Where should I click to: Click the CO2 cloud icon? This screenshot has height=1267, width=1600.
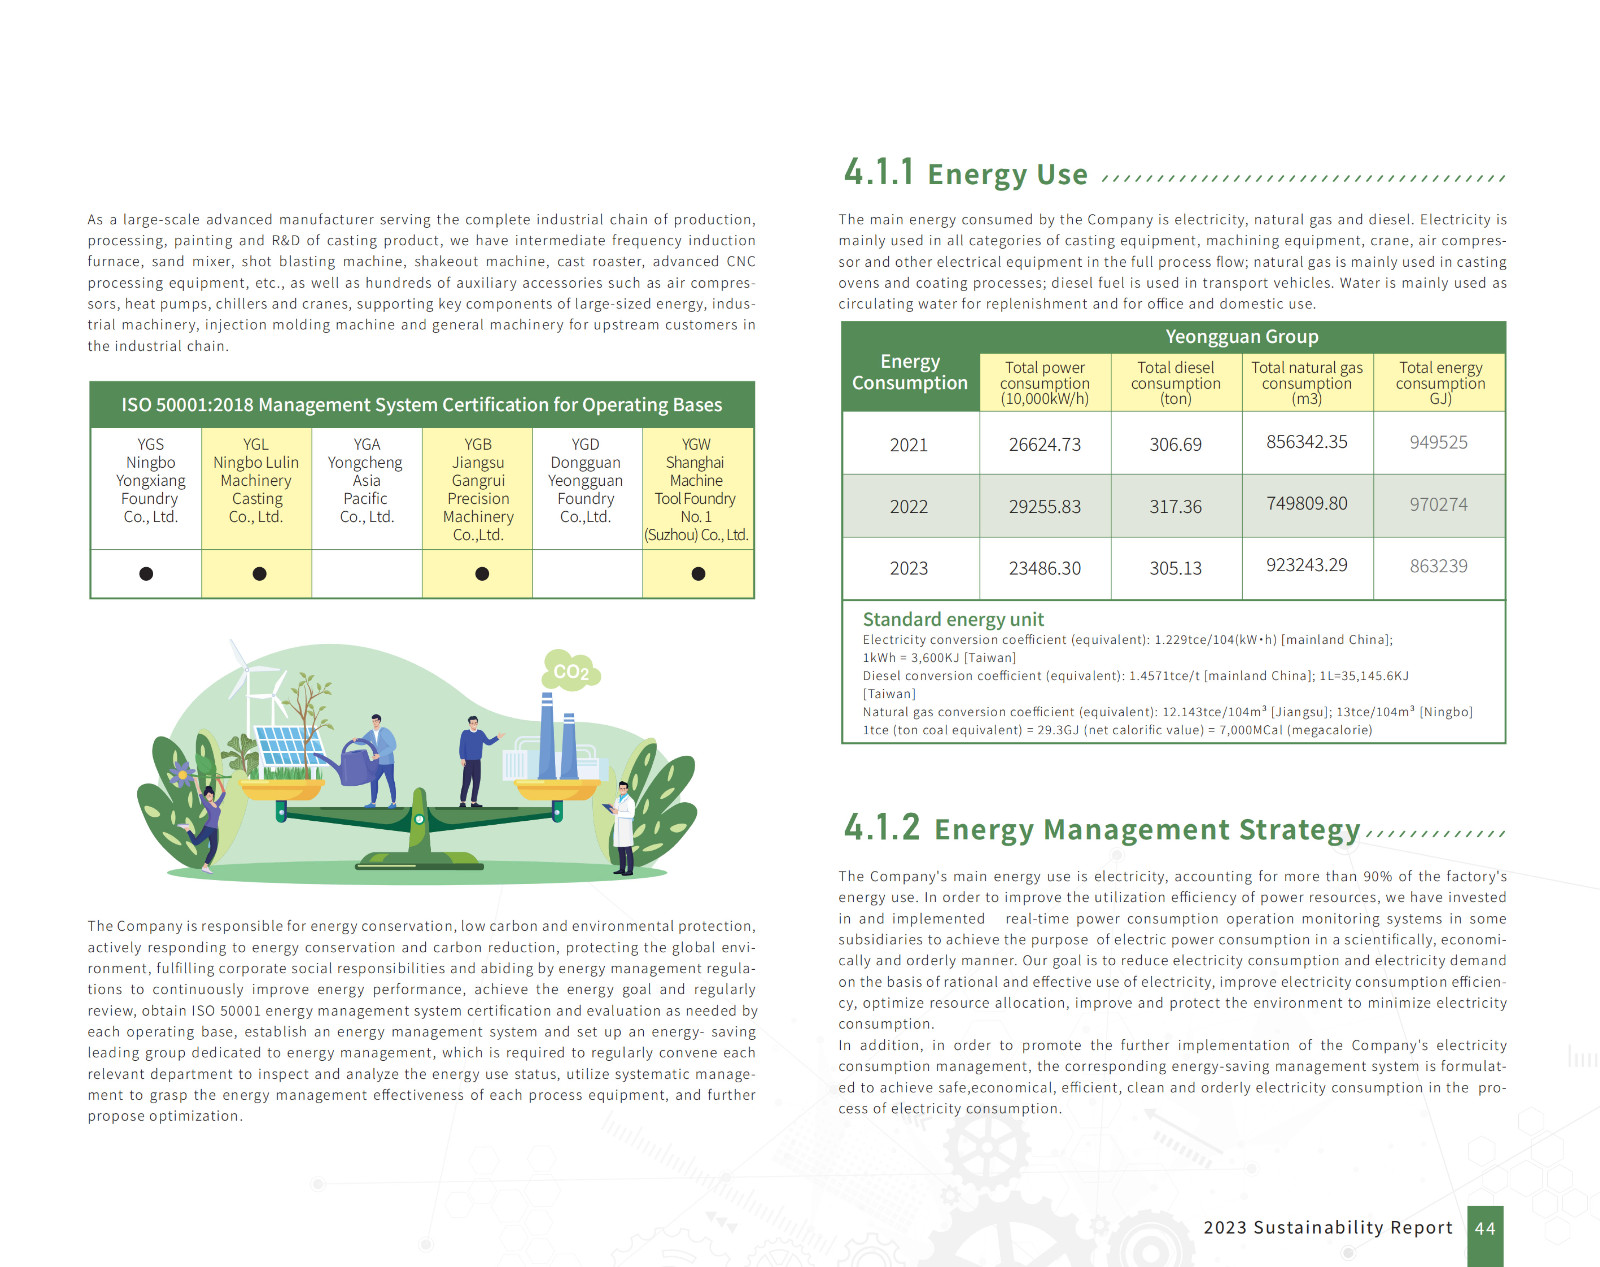572,671
